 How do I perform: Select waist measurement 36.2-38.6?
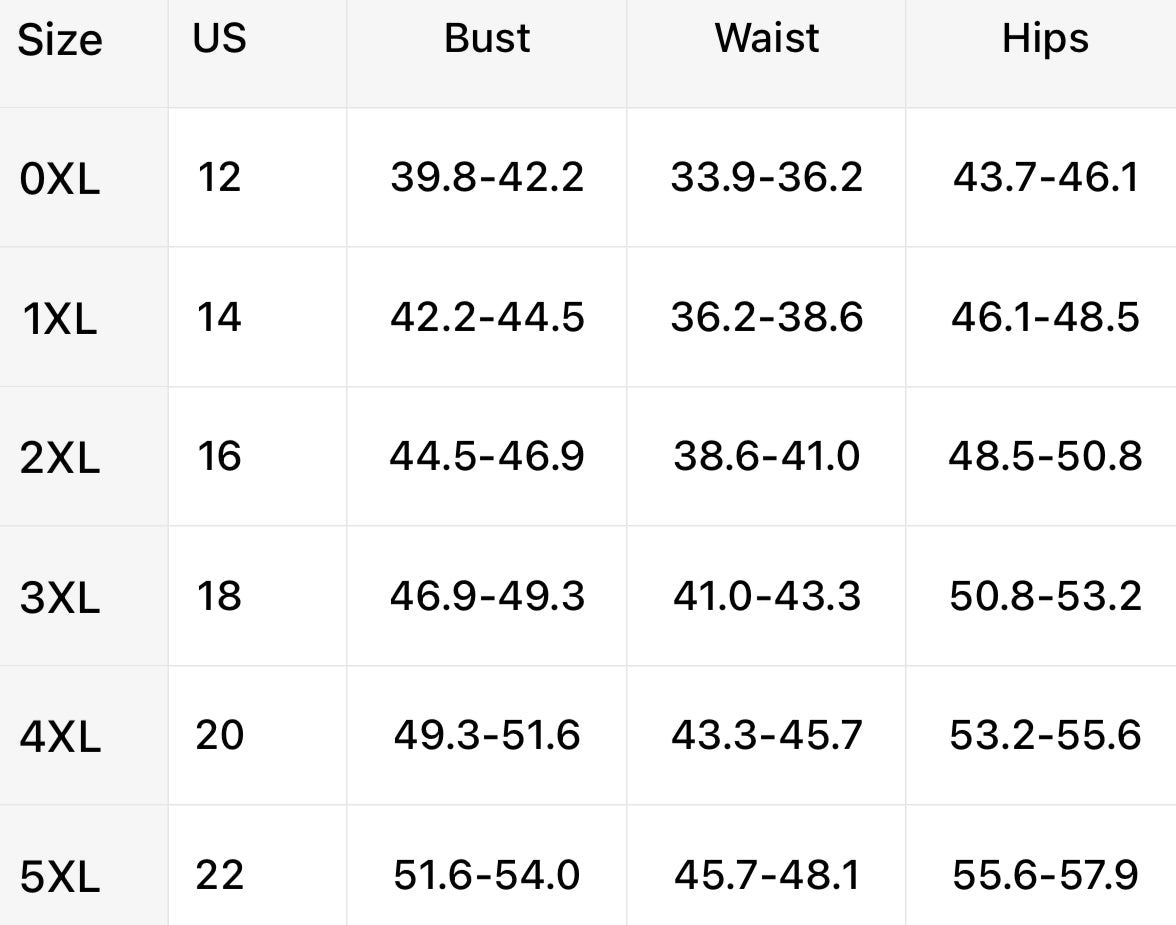766,317
